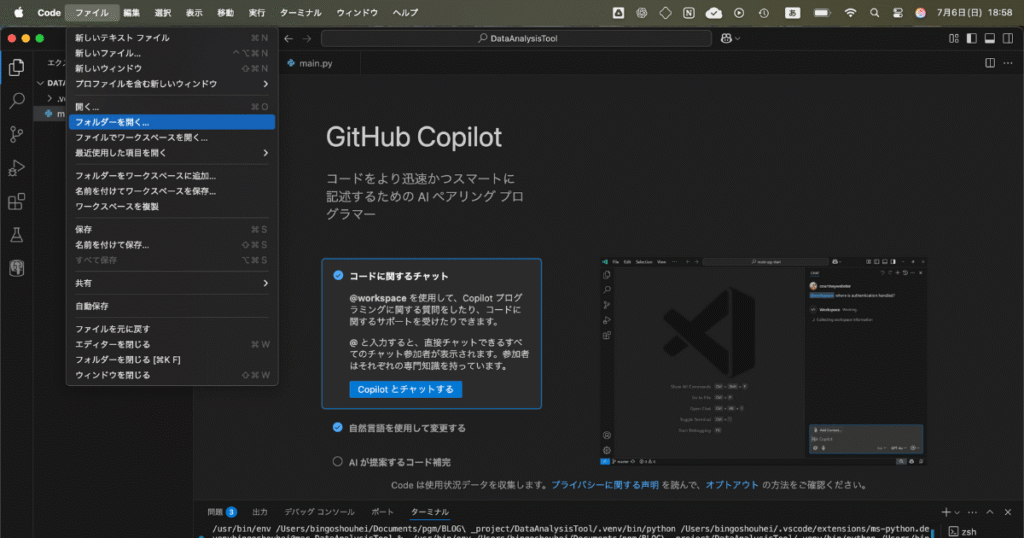Expand プロファイルを含む新しいウィンドウ submenu
Viewport: 1024px width, 538px height.
coord(172,84)
